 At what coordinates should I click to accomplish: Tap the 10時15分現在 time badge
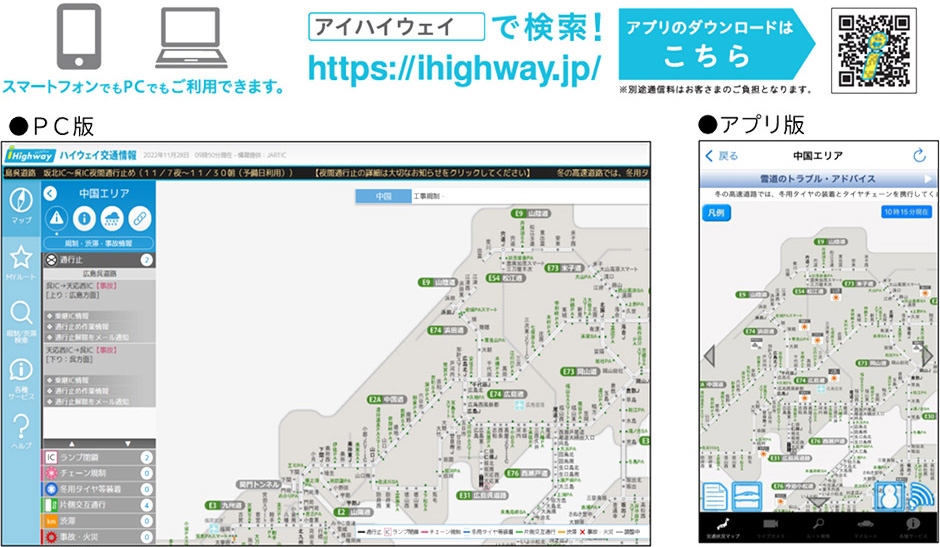tap(906, 212)
